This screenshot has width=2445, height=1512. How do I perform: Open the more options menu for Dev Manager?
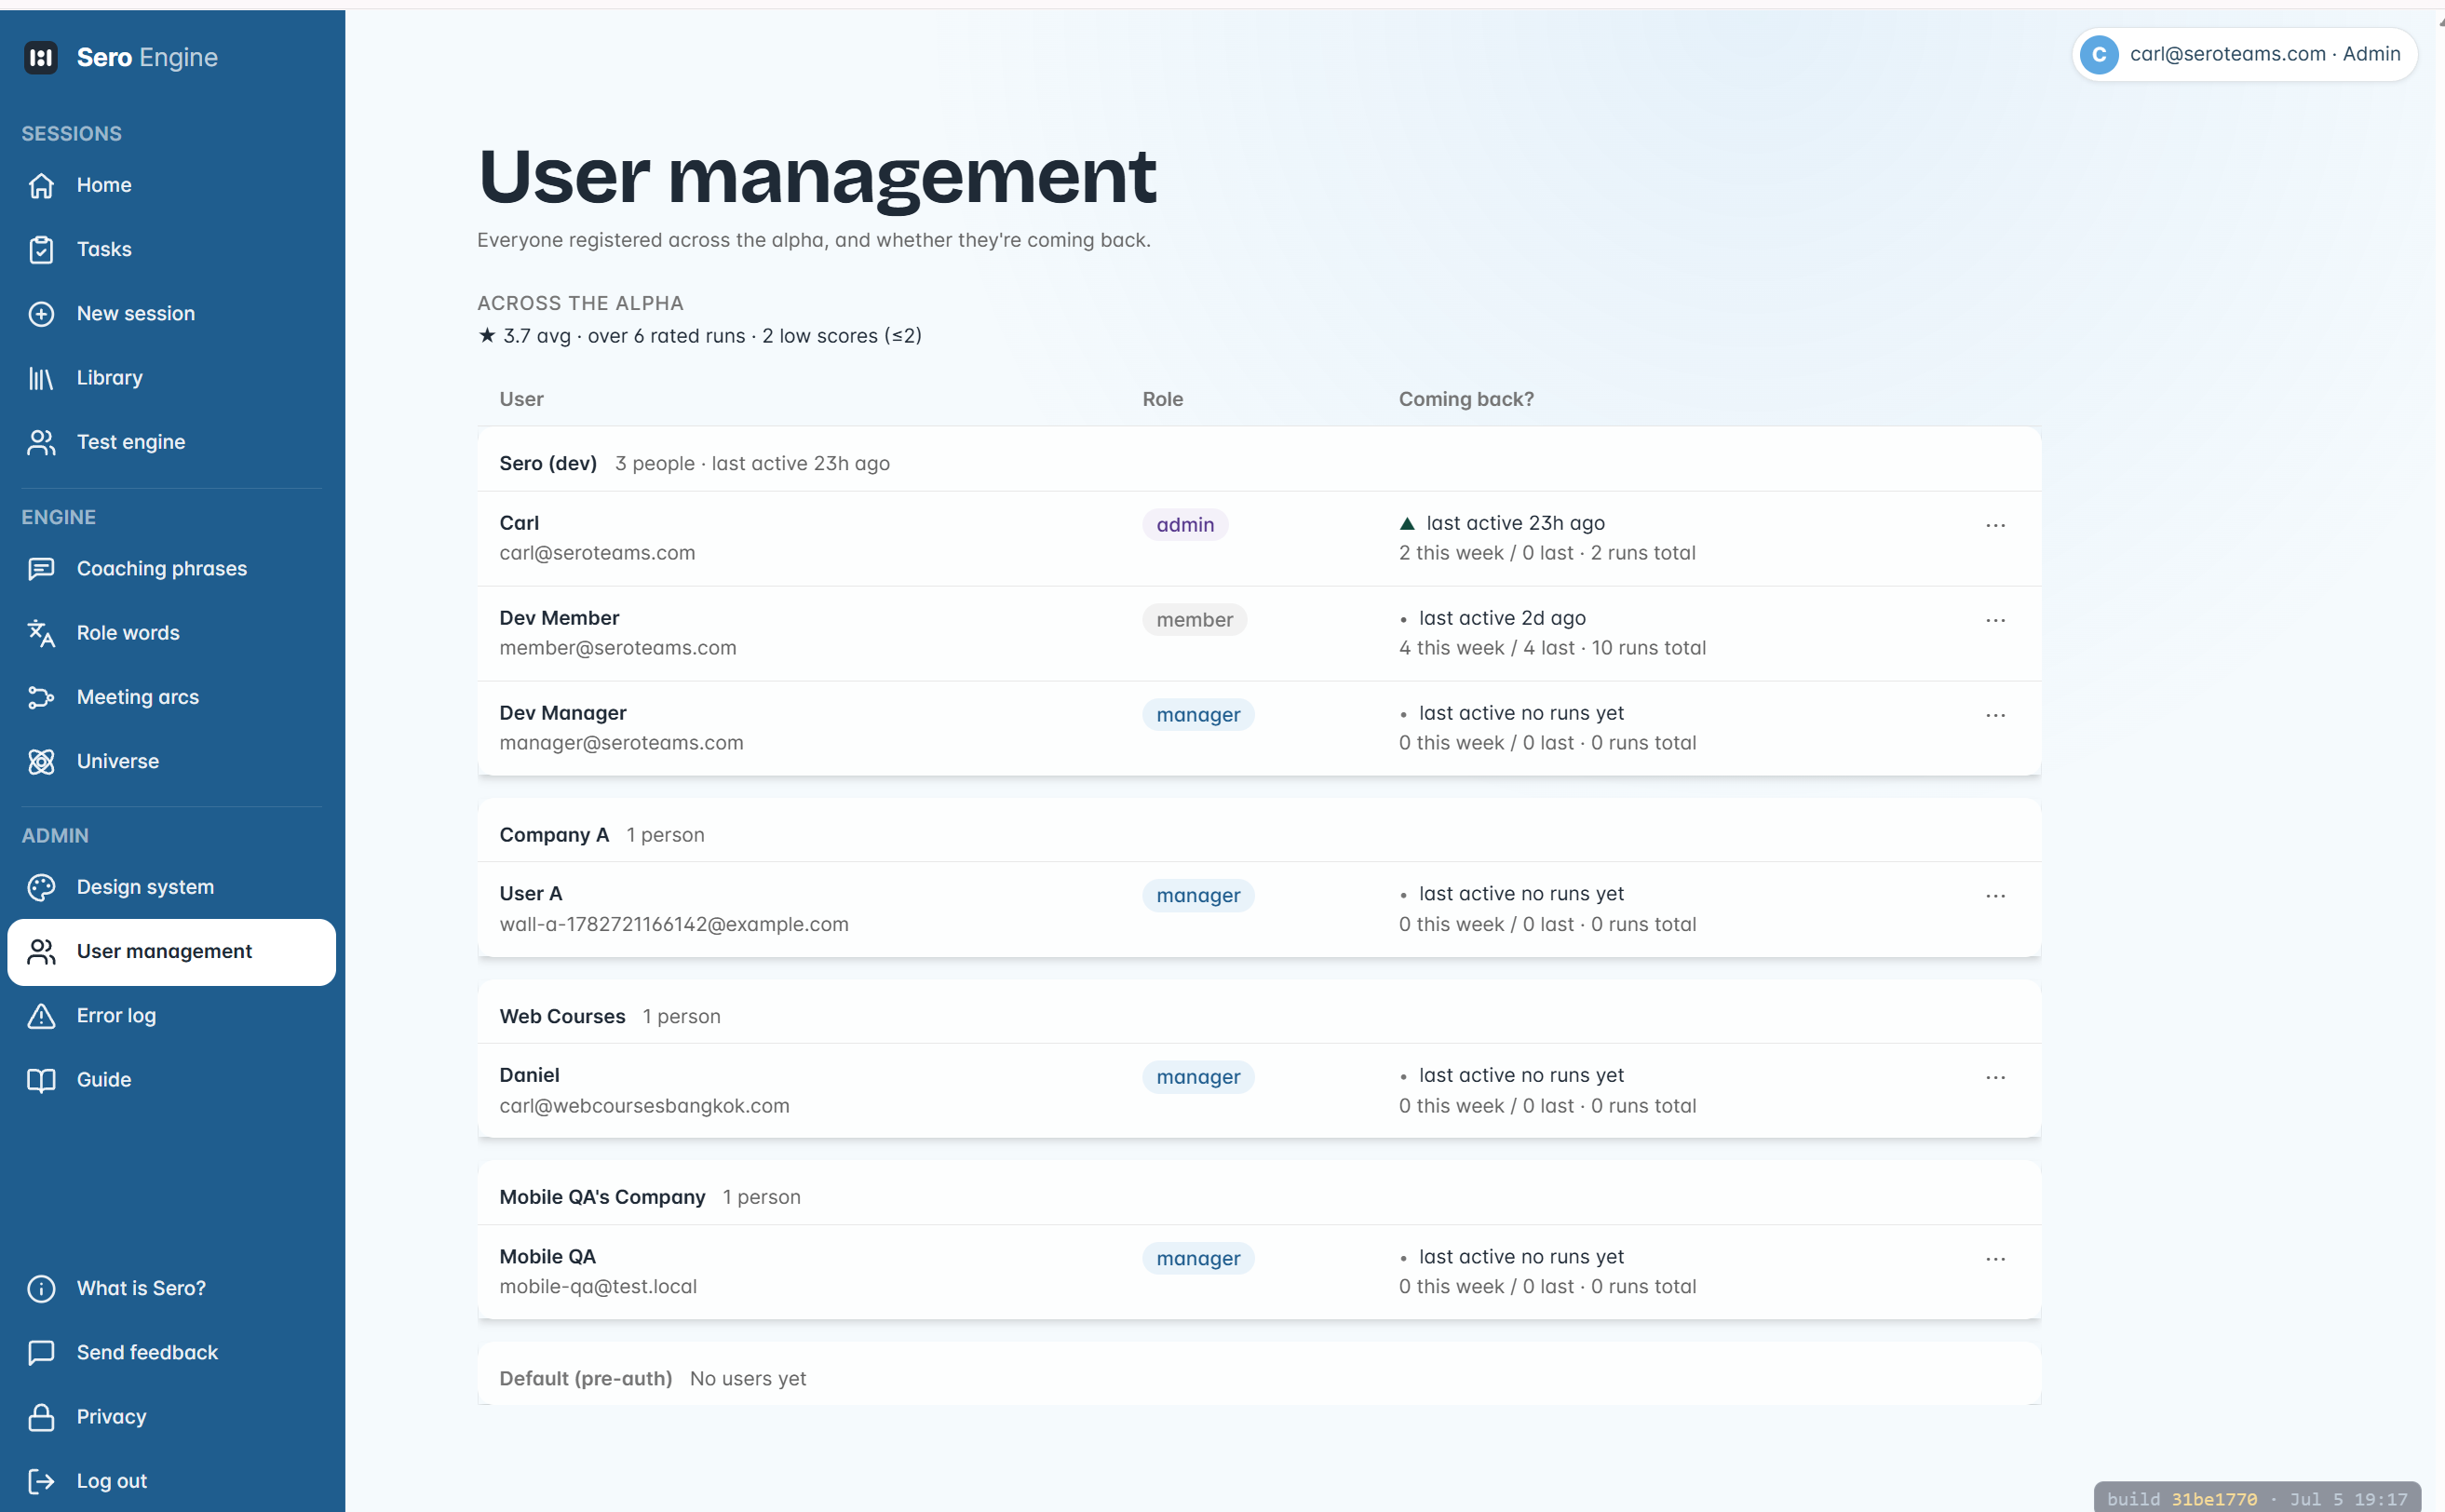1995,715
